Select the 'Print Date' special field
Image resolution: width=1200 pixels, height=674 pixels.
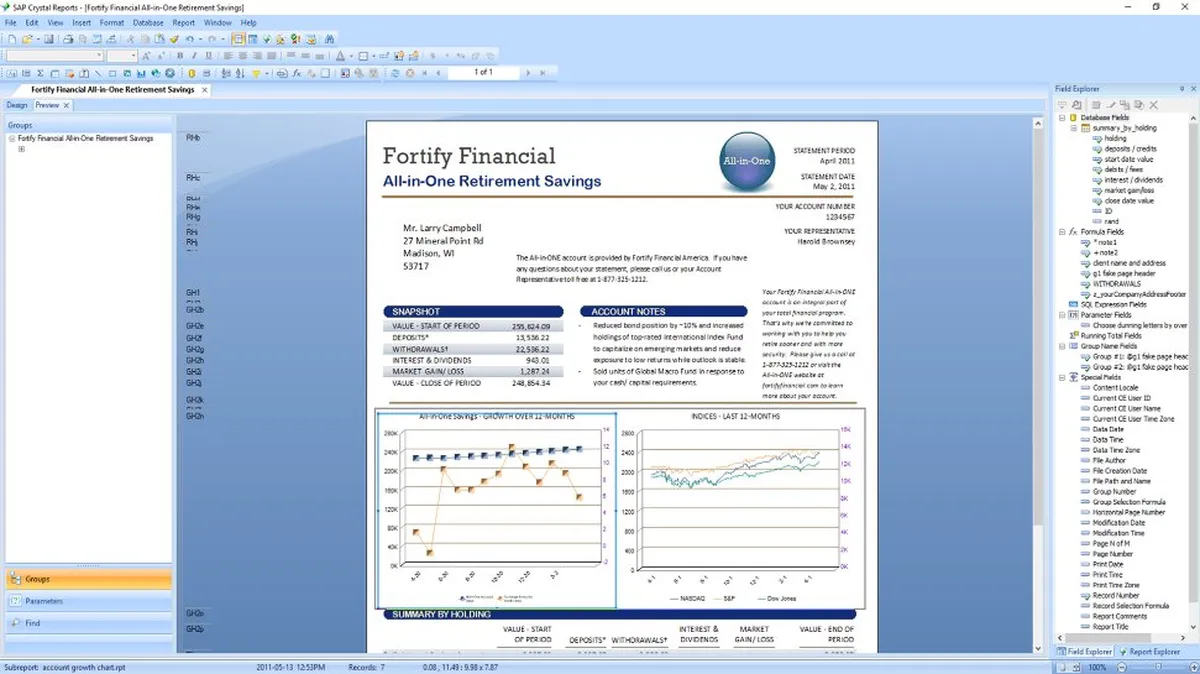(1107, 564)
